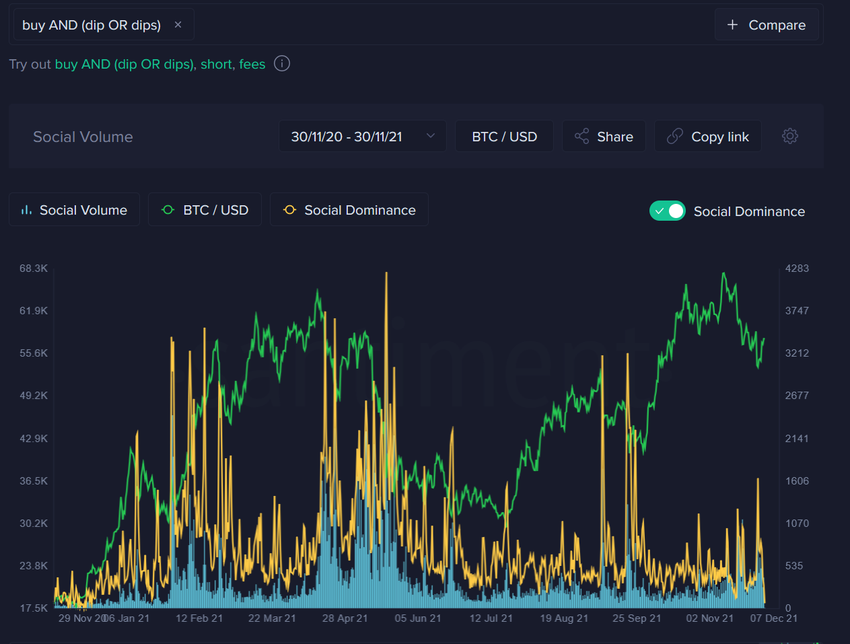850x644 pixels.
Task: Click the 'fees' suggested trend link
Action: 252,64
